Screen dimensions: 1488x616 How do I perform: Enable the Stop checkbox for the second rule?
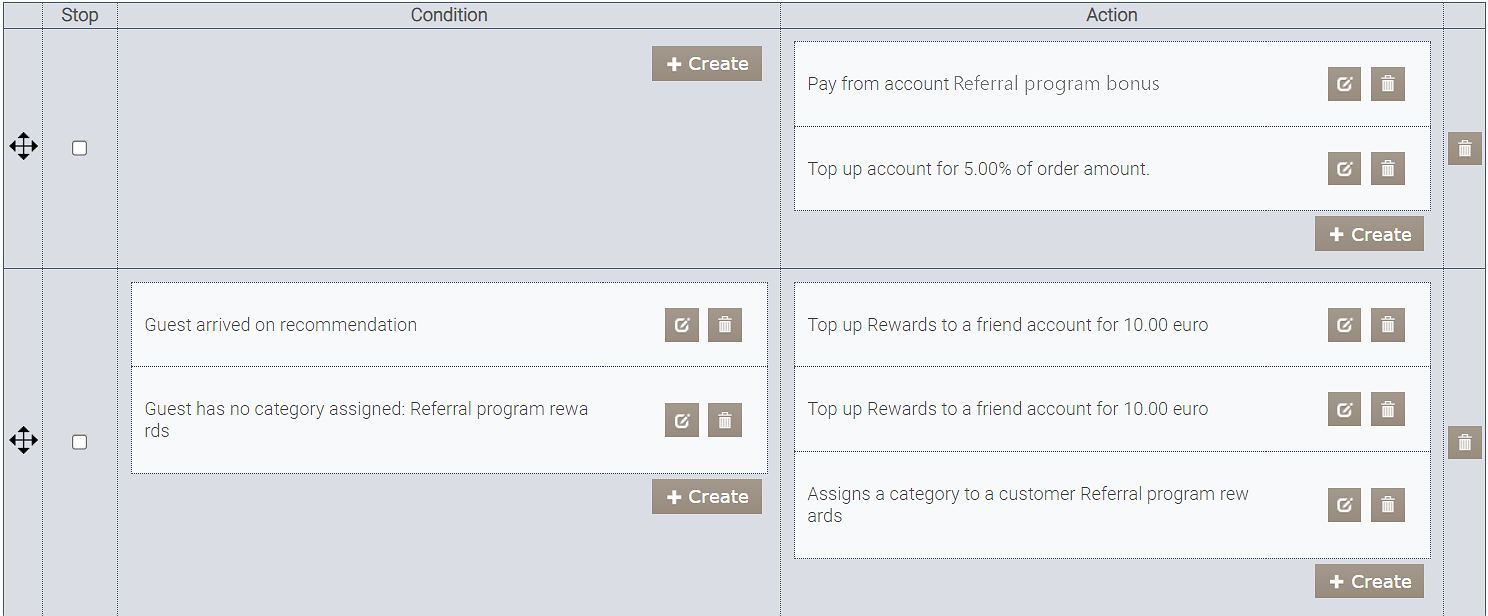[80, 442]
